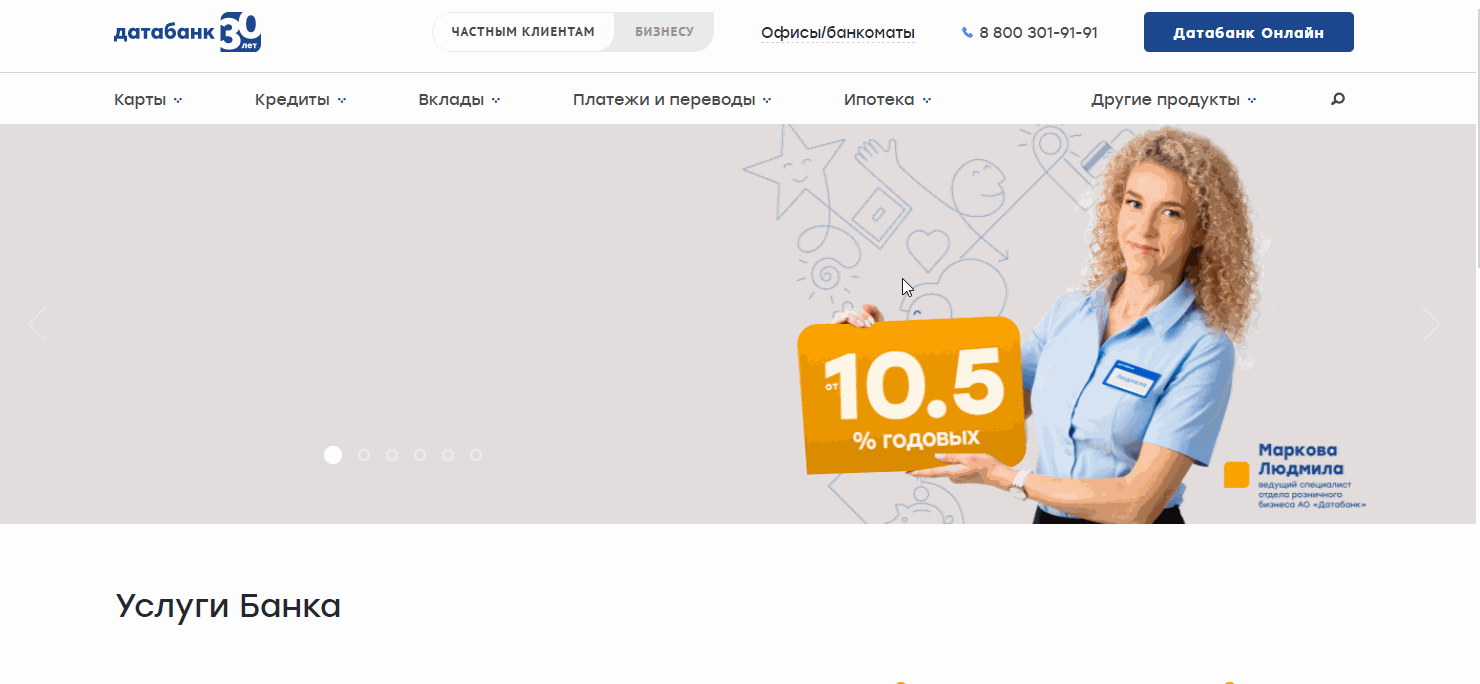Call via the 8 800 301-91-91 link

click(x=1038, y=32)
